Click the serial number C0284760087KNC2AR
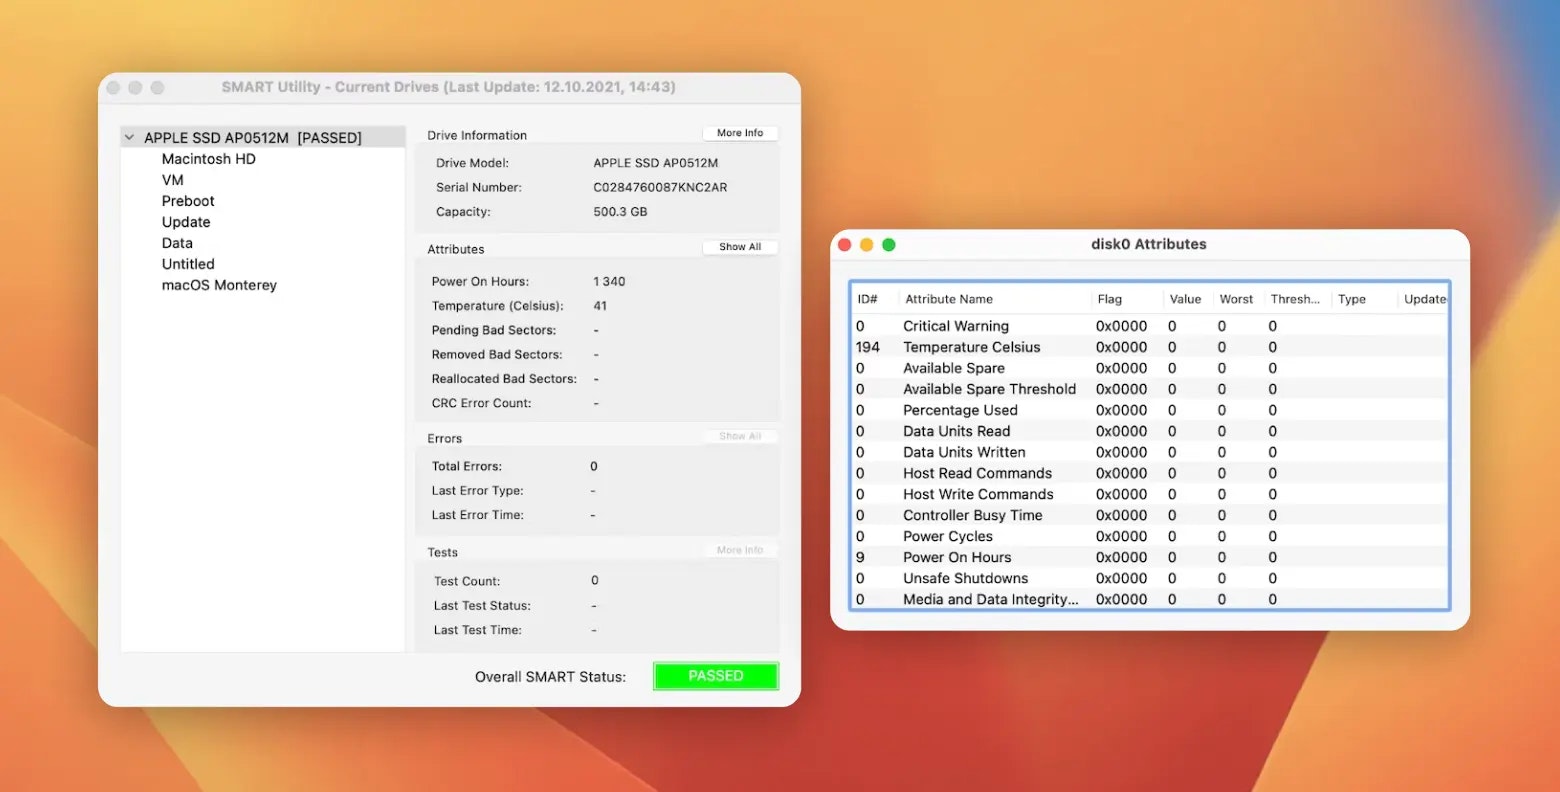This screenshot has height=792, width=1560. [660, 187]
